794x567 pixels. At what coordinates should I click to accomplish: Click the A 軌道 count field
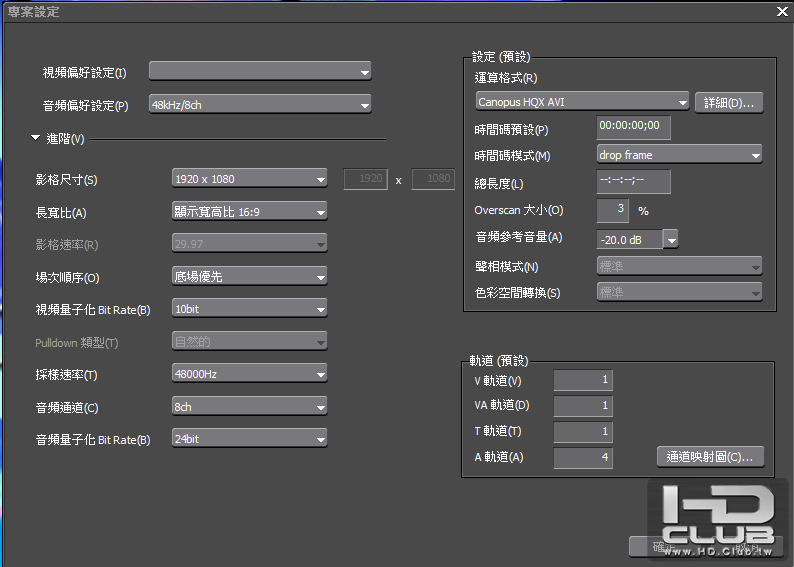pos(583,458)
